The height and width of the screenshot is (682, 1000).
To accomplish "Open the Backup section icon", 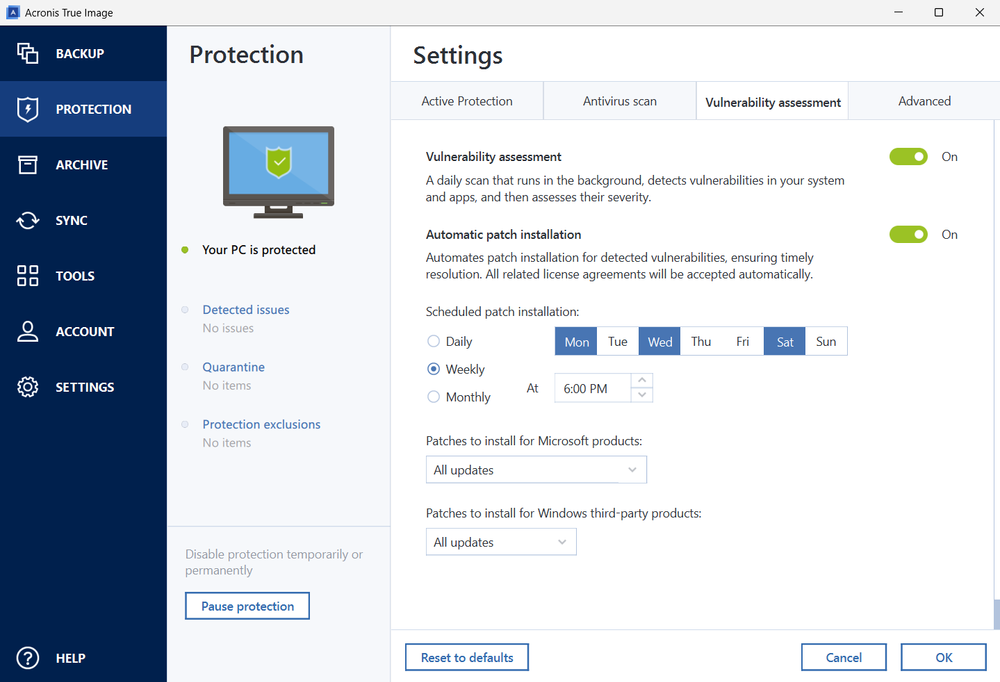I will [28, 54].
